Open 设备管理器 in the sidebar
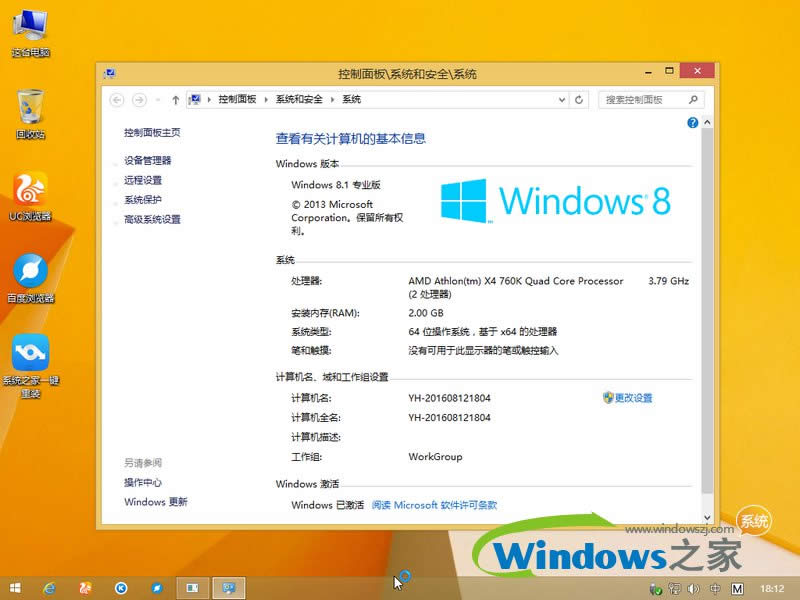800x600 pixels. coord(148,161)
